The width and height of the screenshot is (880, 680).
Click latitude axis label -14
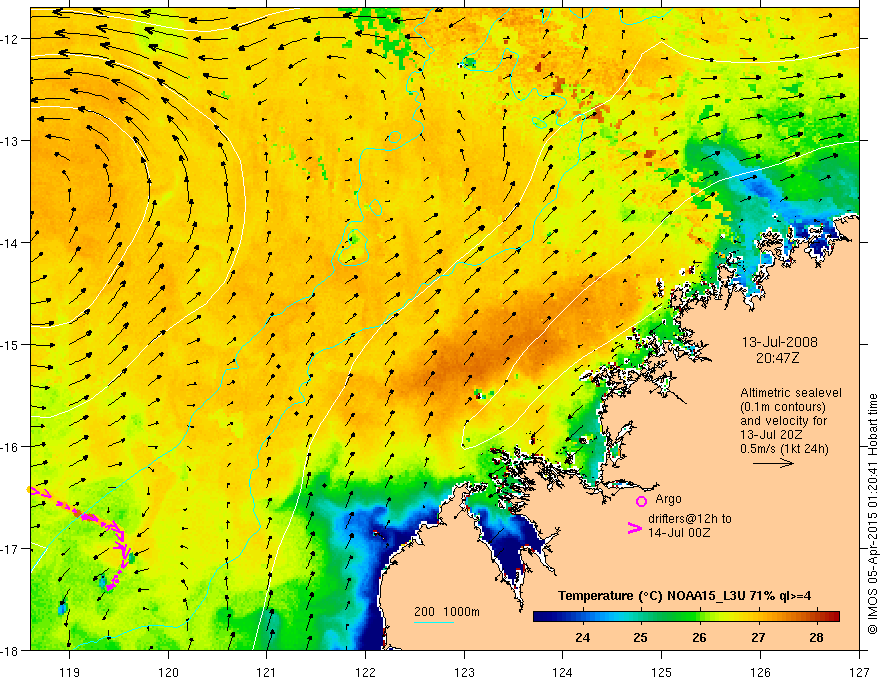point(10,243)
